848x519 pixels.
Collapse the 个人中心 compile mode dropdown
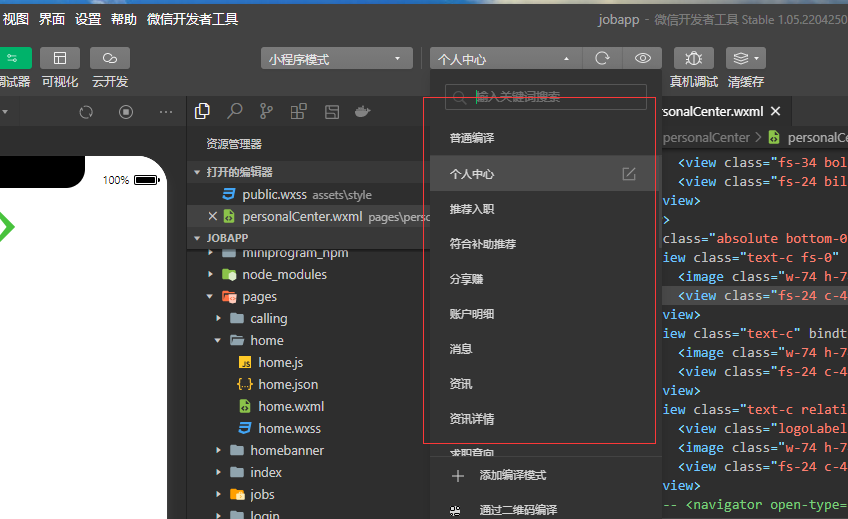[506, 58]
